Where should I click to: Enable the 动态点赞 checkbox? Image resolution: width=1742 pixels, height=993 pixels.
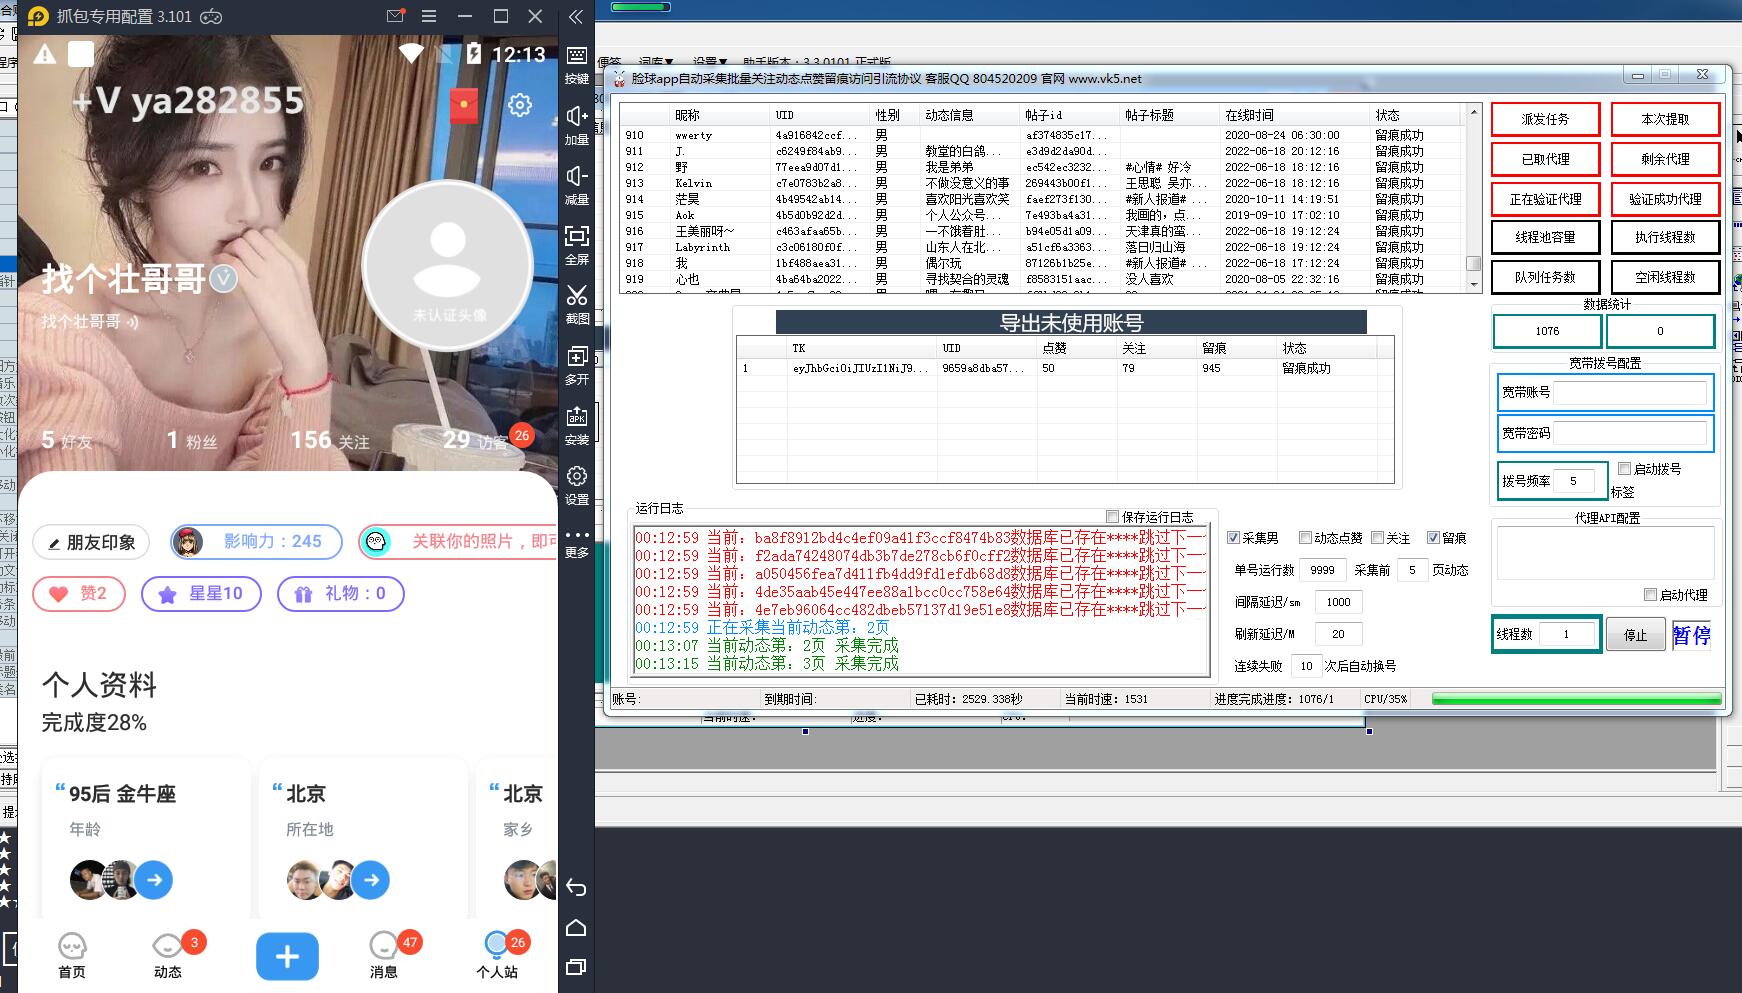pyautogui.click(x=1305, y=538)
